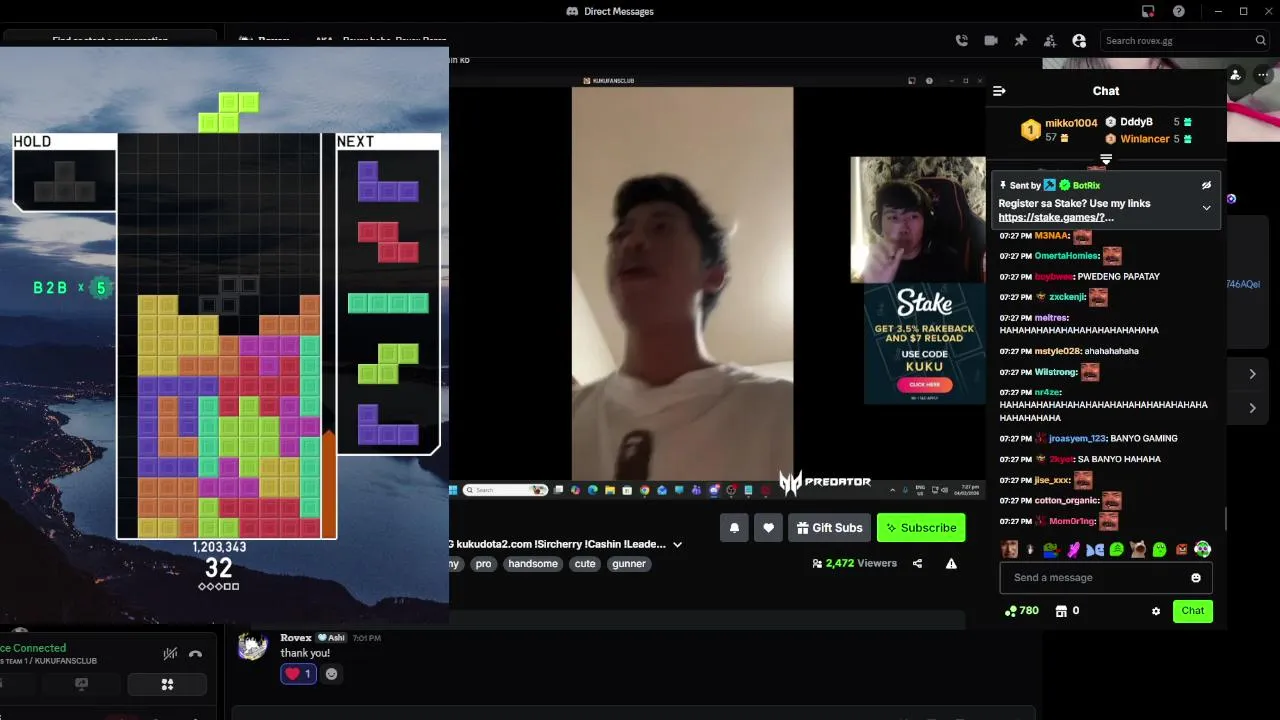Insert the pink hand quick emote

click(1073, 549)
